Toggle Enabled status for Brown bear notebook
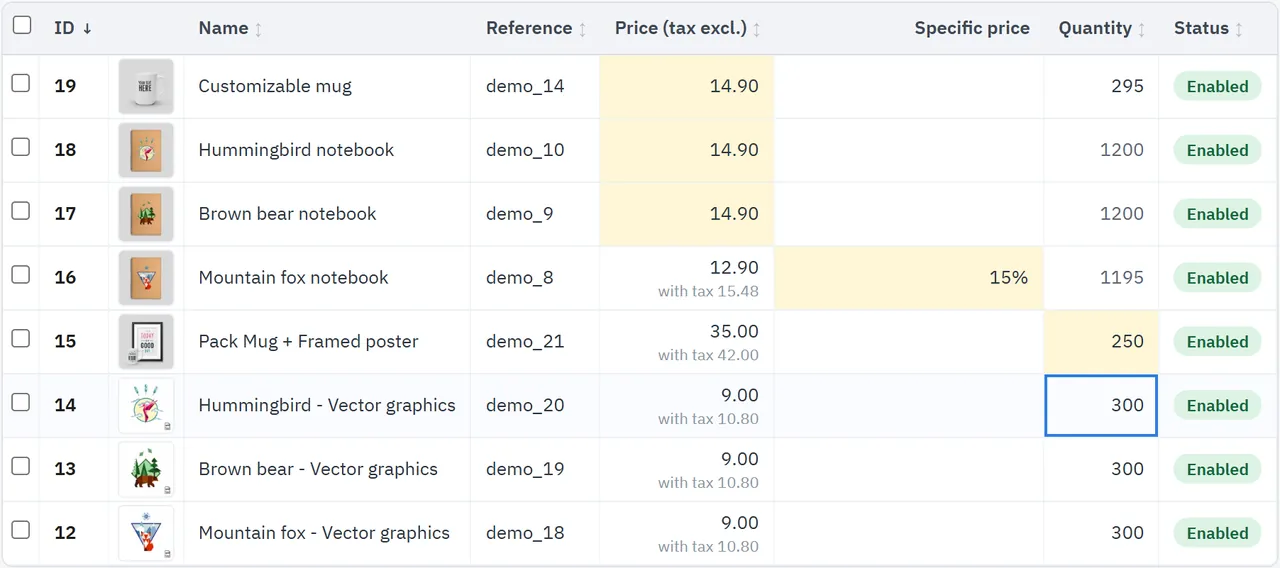1280x568 pixels. coord(1217,214)
